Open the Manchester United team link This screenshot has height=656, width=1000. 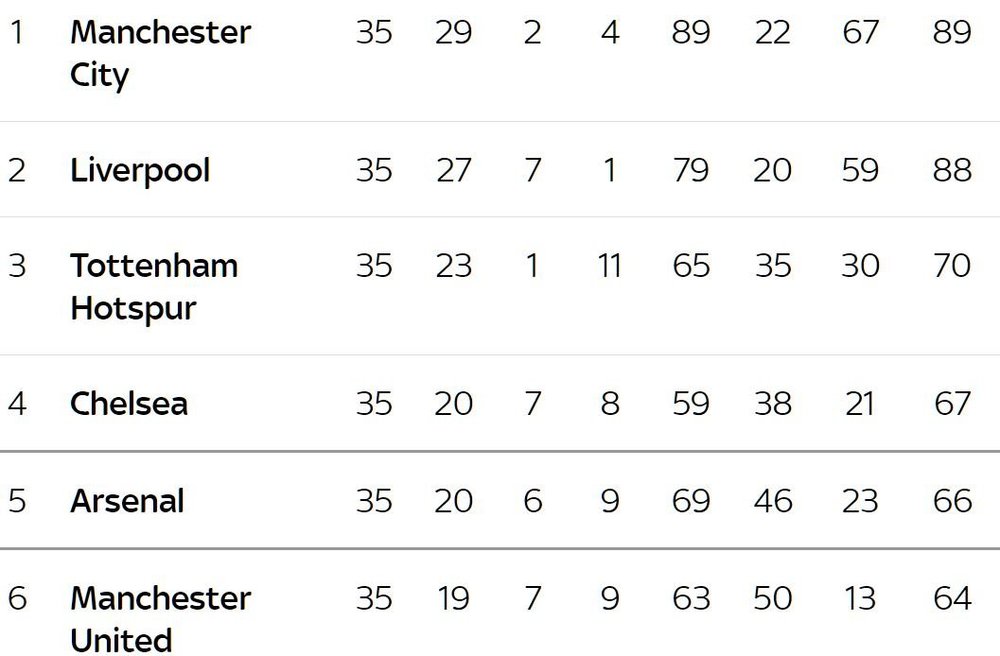[161, 619]
